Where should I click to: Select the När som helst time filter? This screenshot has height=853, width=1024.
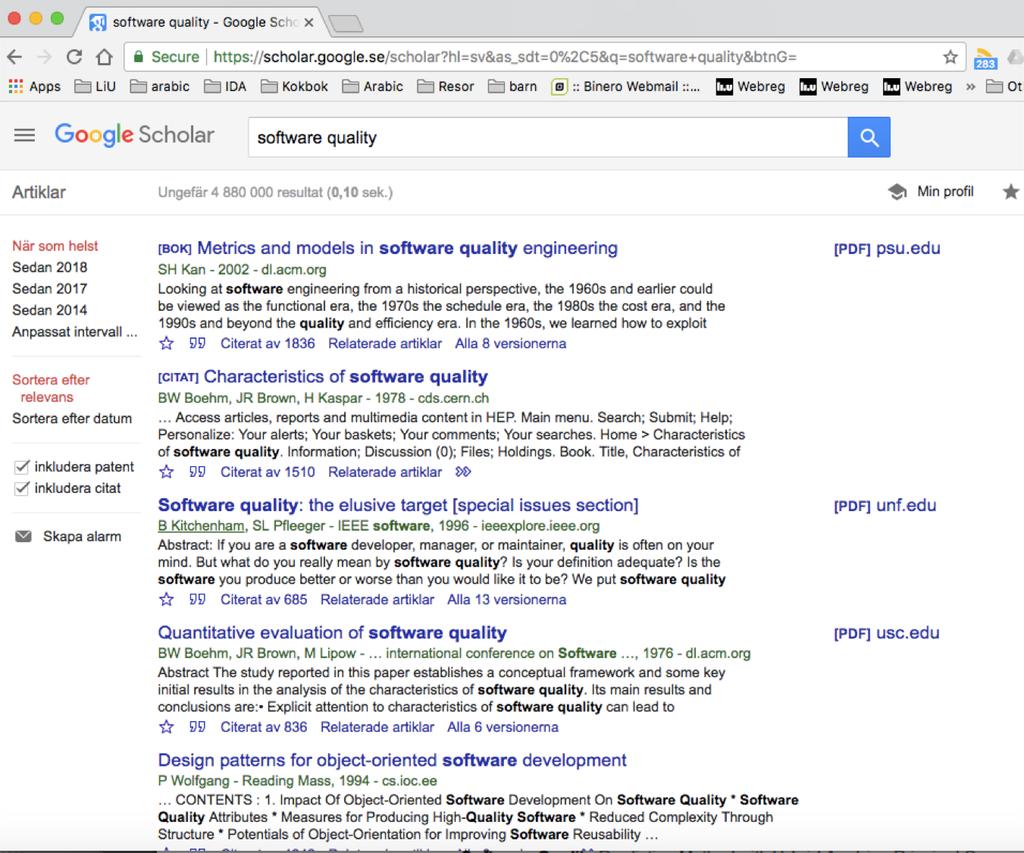(x=55, y=246)
